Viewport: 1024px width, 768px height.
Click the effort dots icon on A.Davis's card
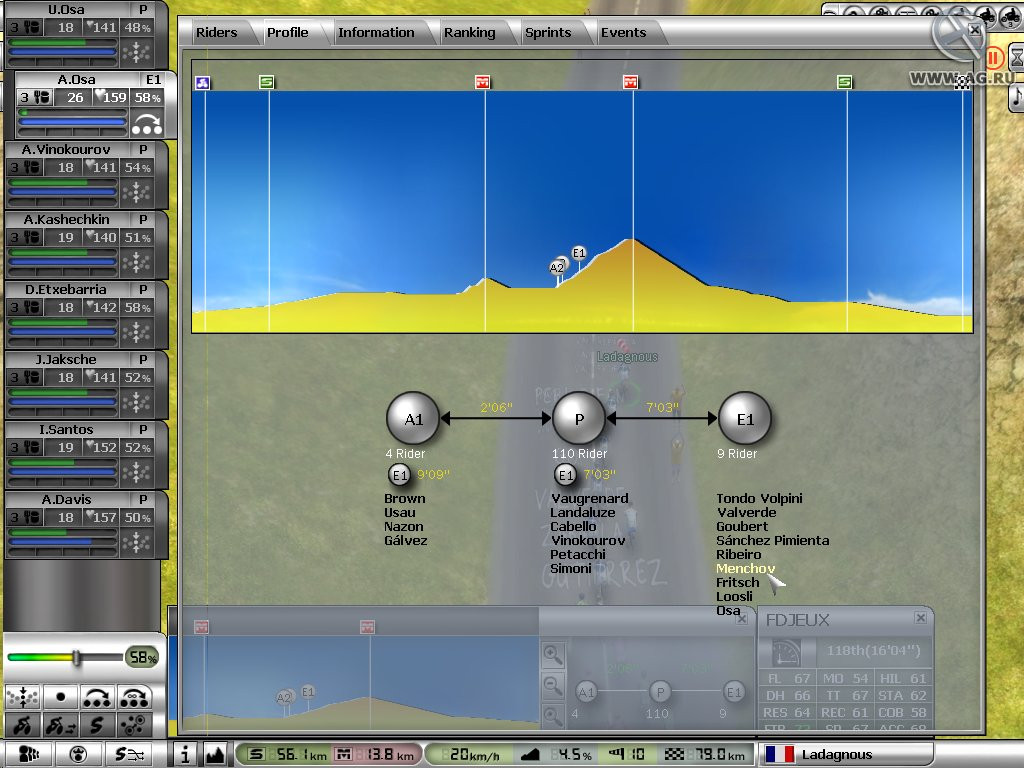coord(136,542)
